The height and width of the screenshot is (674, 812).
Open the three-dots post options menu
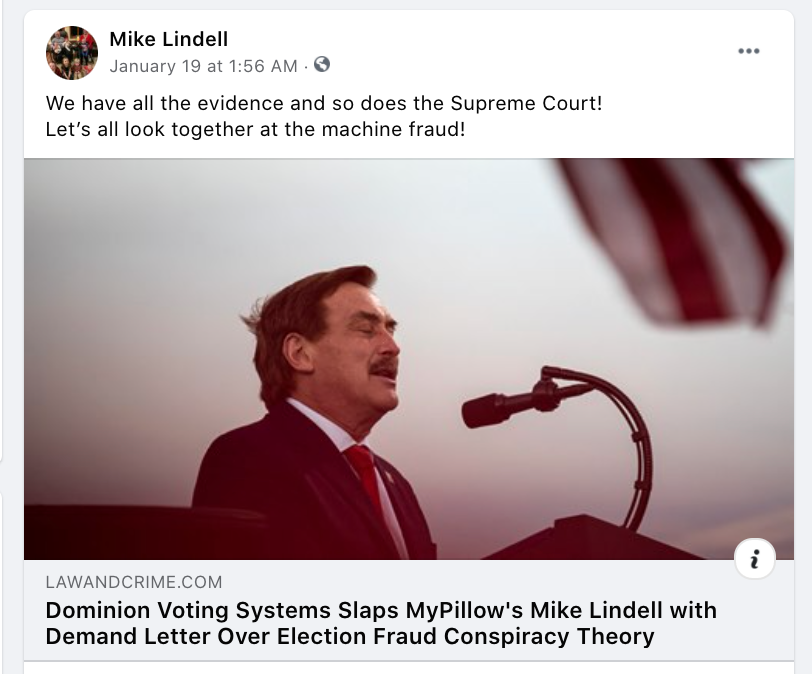[748, 52]
